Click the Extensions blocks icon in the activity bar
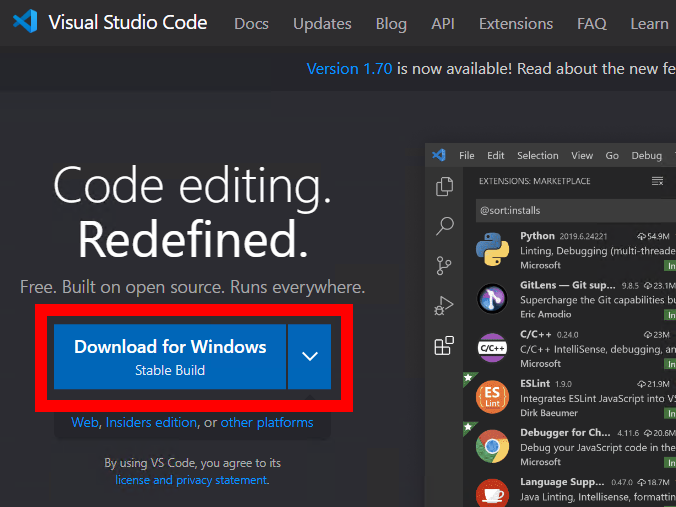 click(444, 345)
